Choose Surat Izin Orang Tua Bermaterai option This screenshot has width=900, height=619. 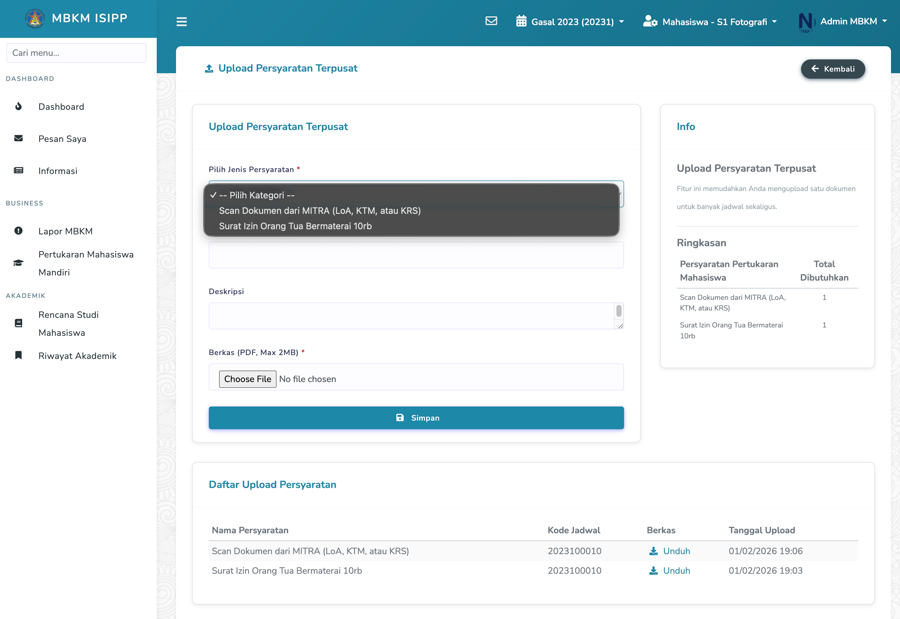click(x=295, y=226)
